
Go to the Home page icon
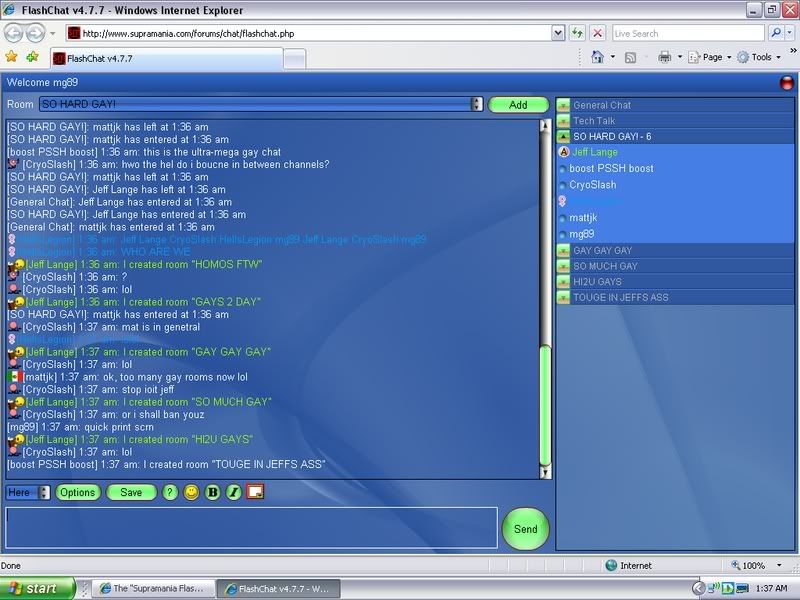pos(597,57)
